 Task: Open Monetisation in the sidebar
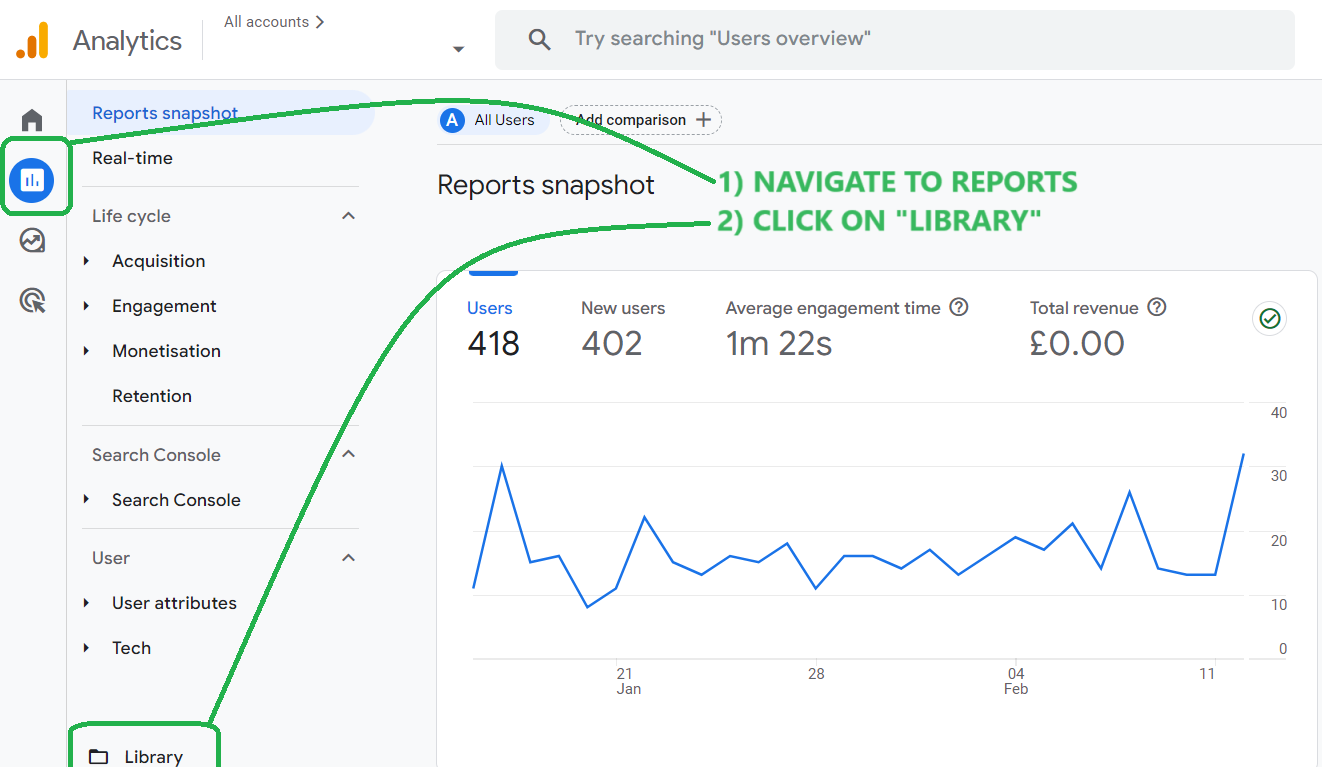point(166,351)
